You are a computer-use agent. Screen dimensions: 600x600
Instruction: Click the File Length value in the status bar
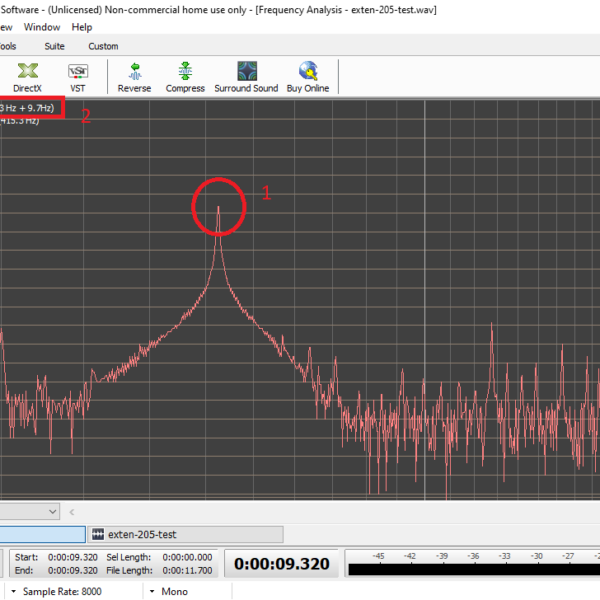[x=187, y=571]
